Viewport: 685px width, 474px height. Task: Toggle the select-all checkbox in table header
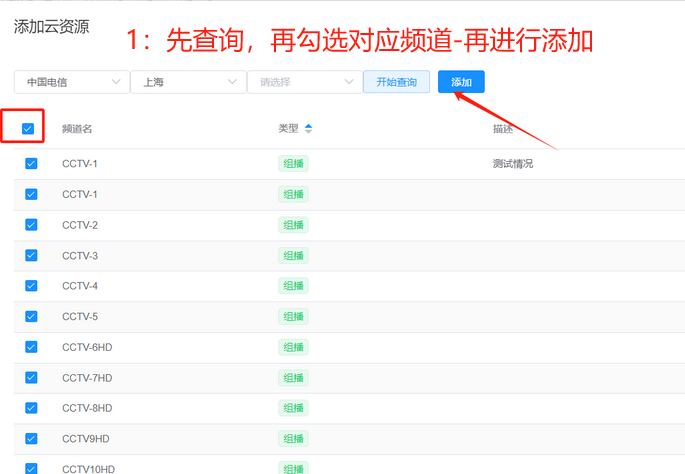click(x=28, y=128)
